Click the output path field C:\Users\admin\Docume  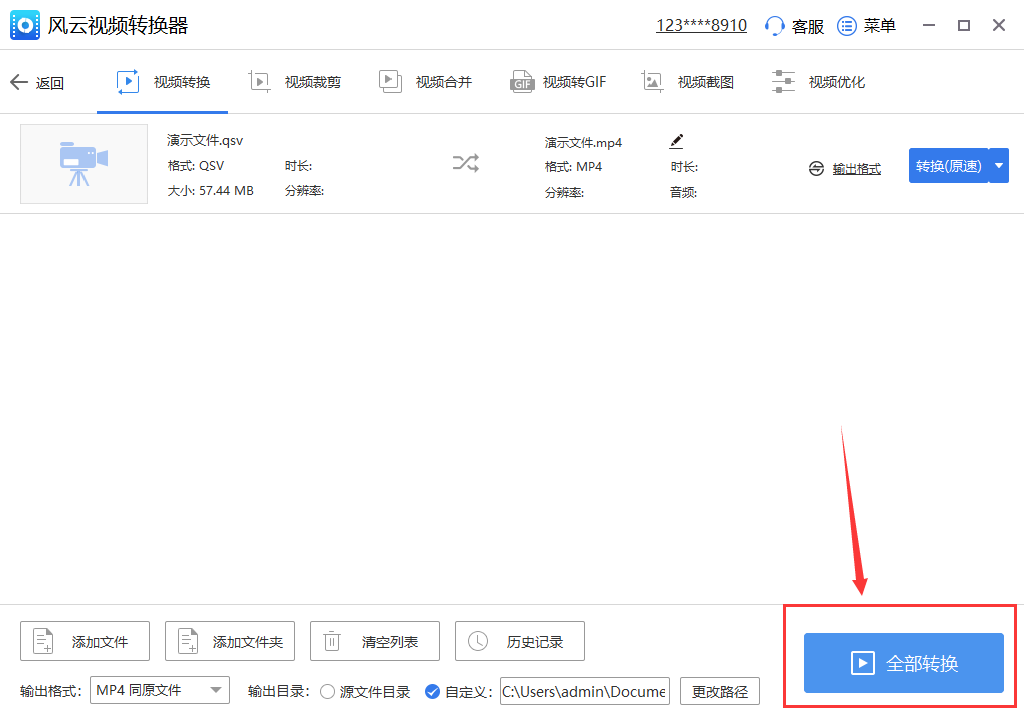coord(585,691)
